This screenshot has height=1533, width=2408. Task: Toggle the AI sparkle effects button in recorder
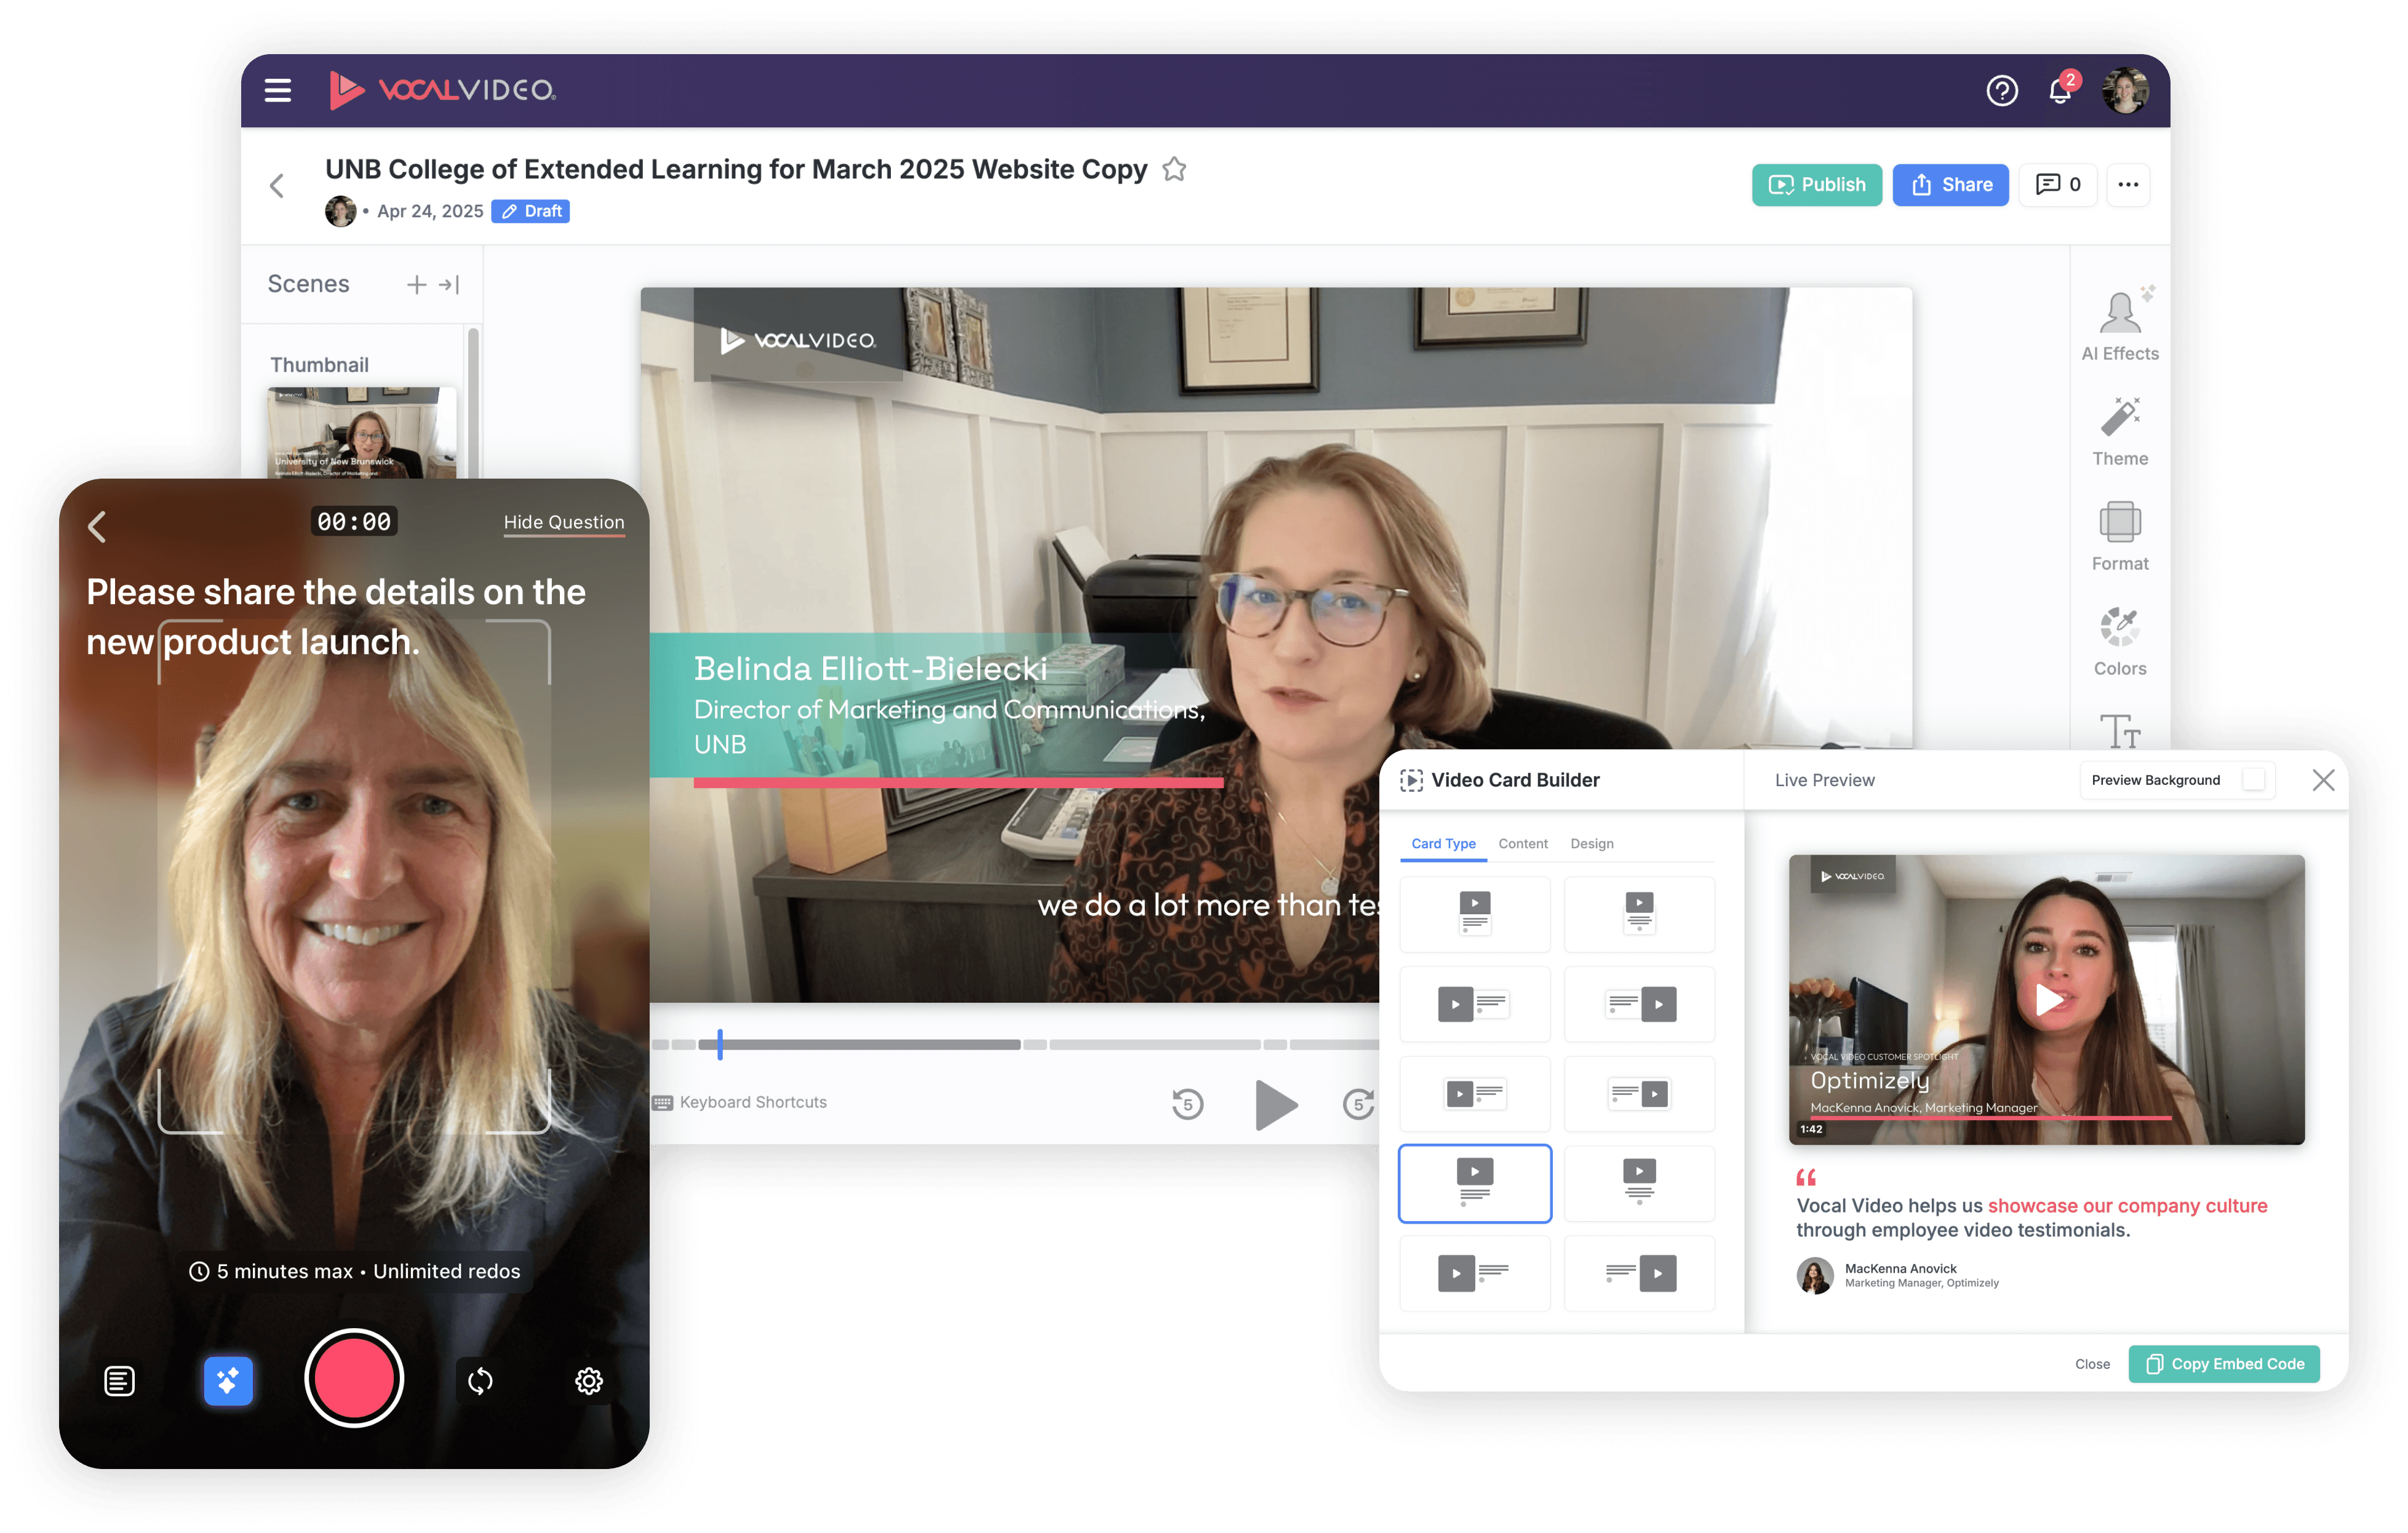[228, 1381]
